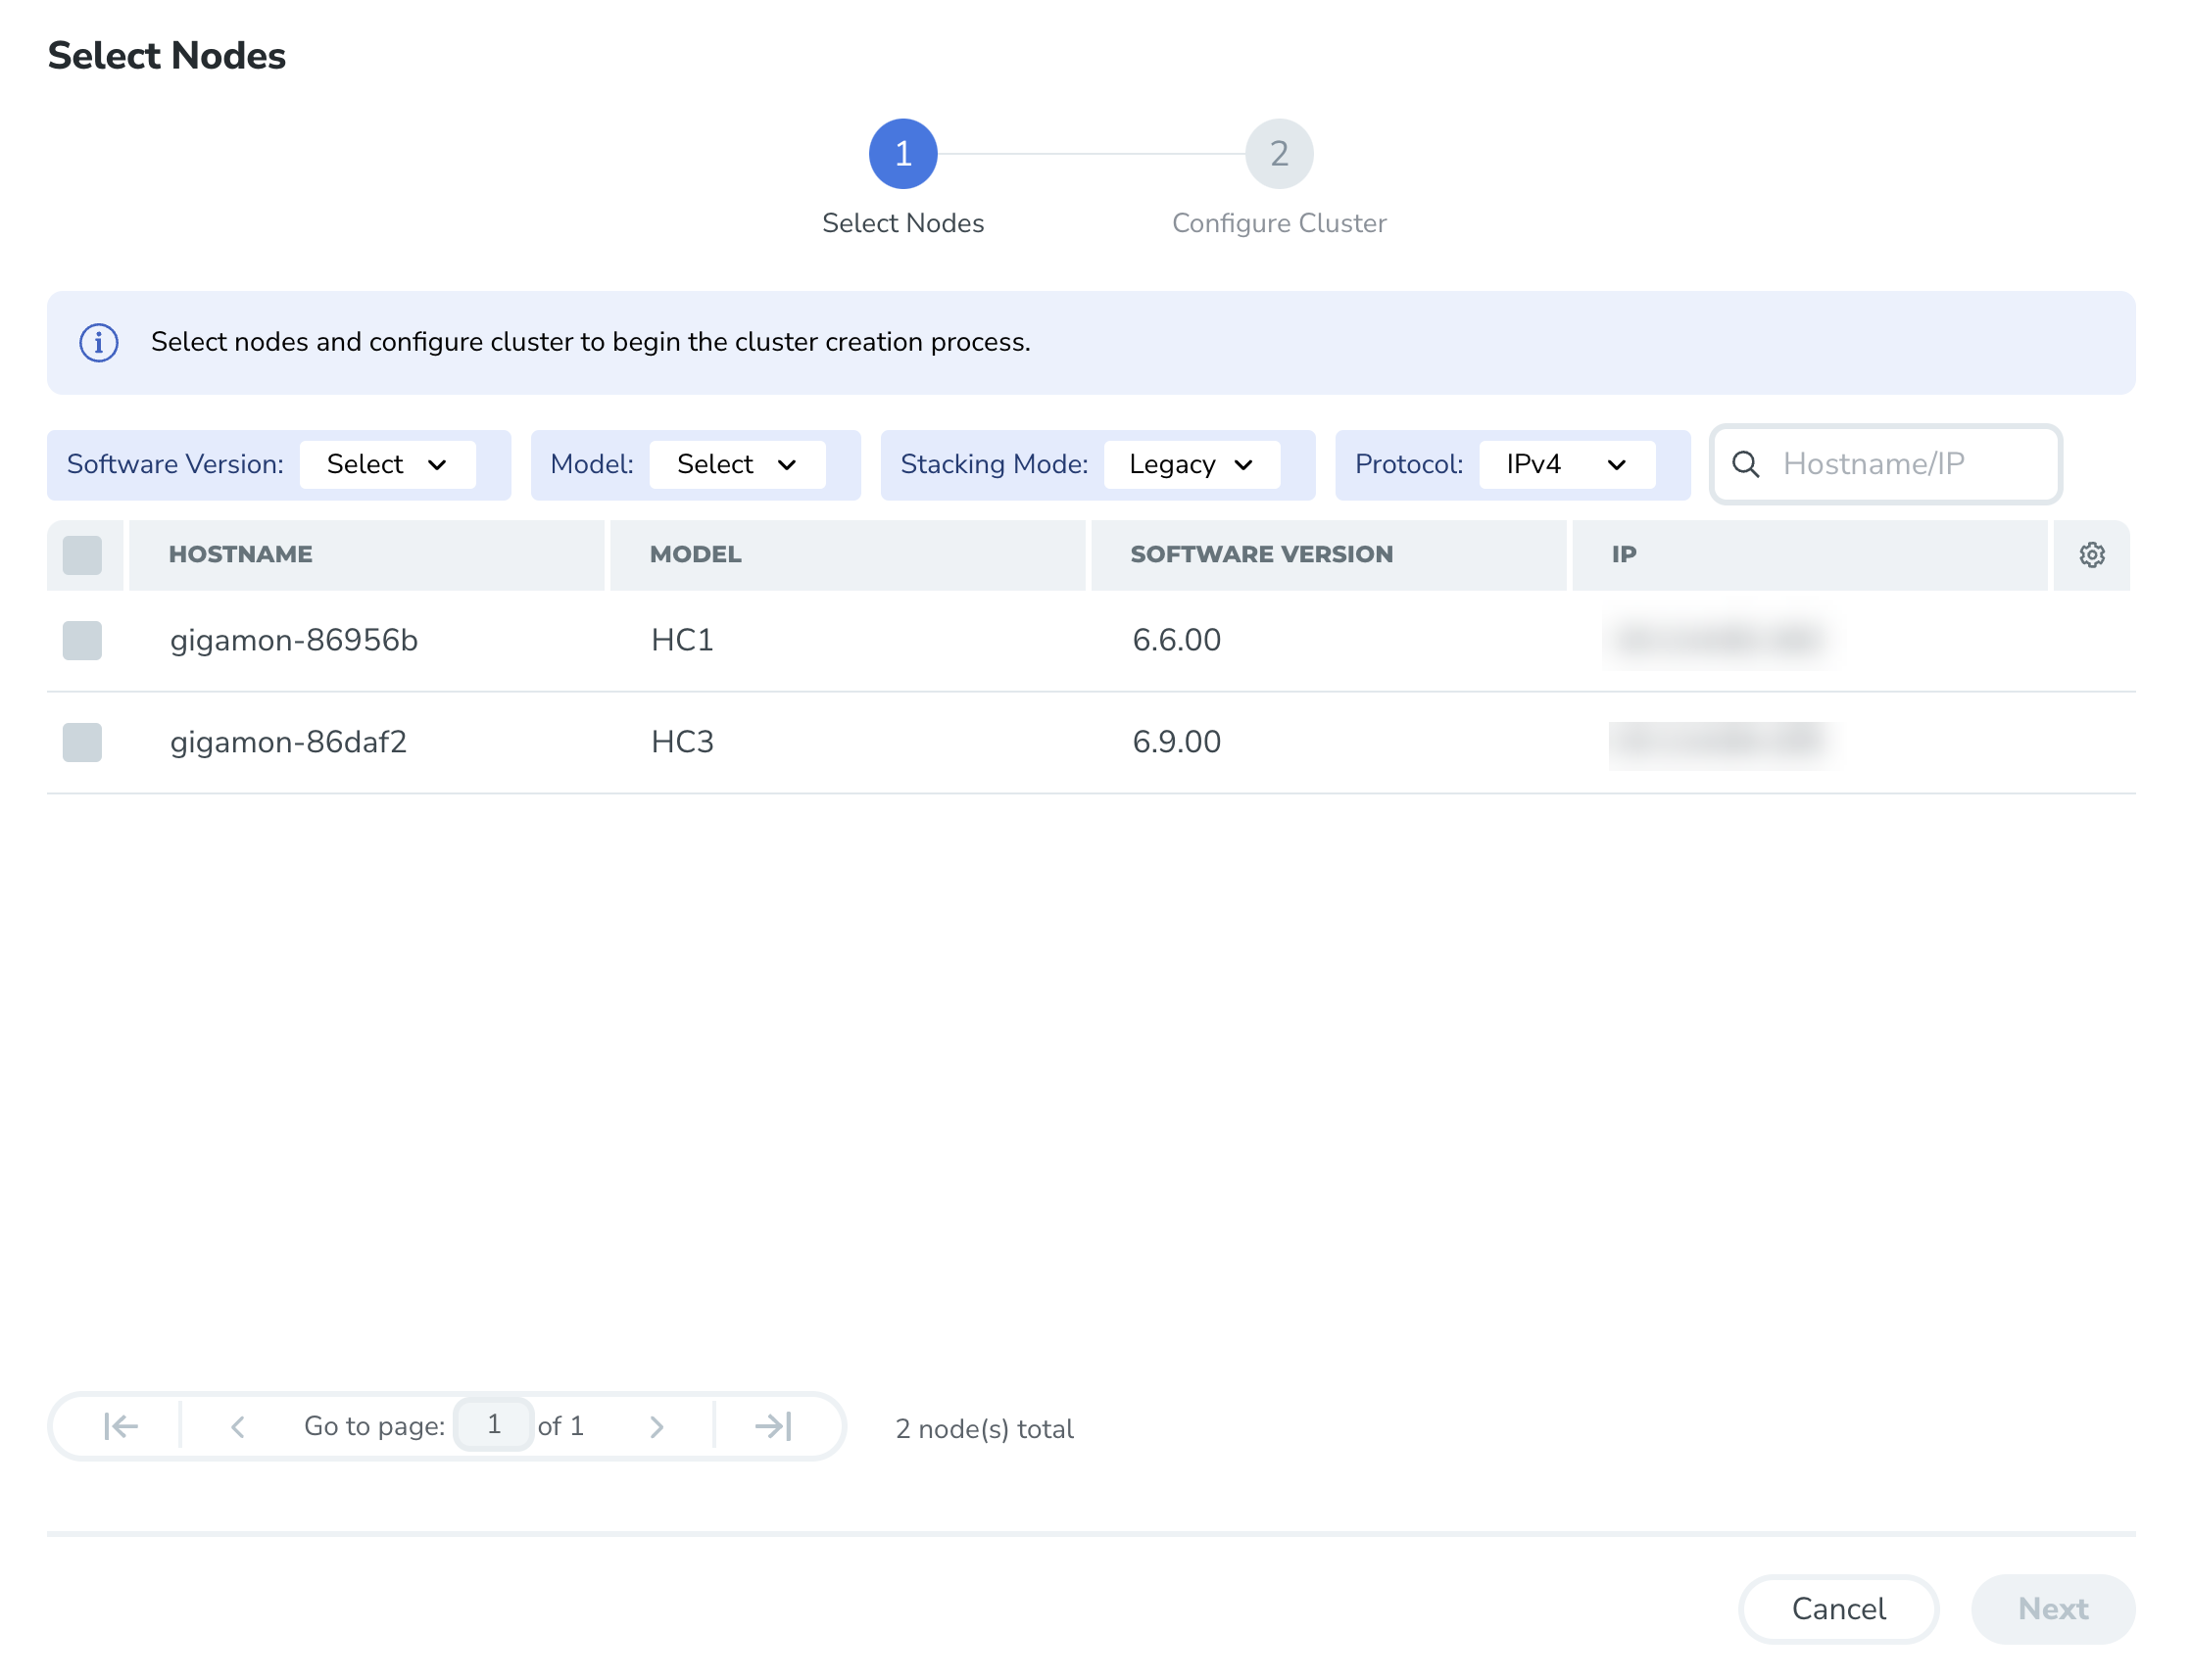Open the Model filter dropdown
The image size is (2190, 1680).
tap(737, 465)
